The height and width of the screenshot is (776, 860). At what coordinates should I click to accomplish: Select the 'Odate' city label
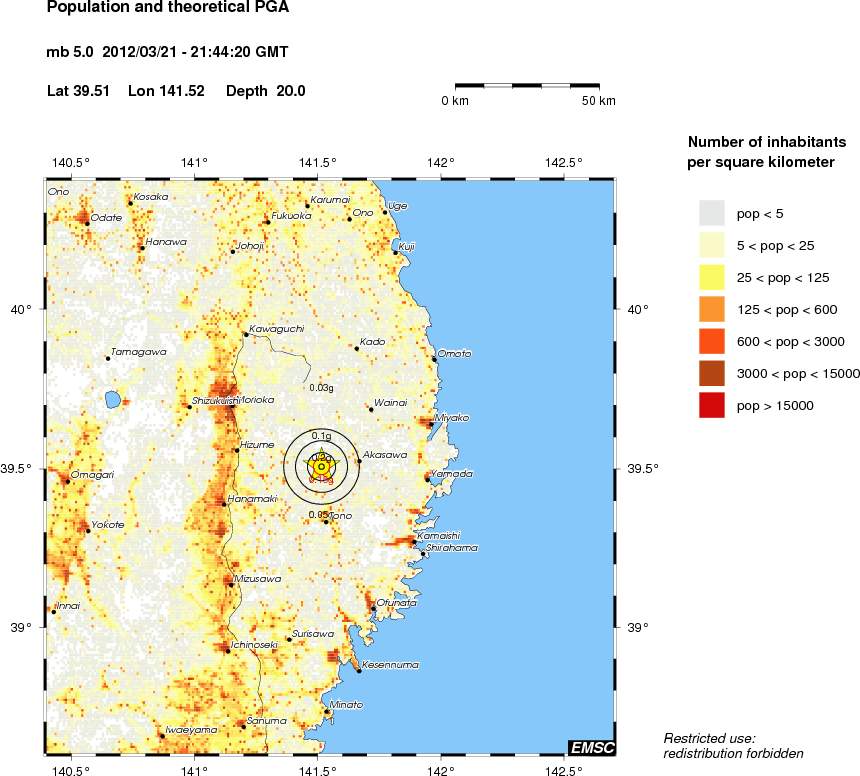(106, 218)
